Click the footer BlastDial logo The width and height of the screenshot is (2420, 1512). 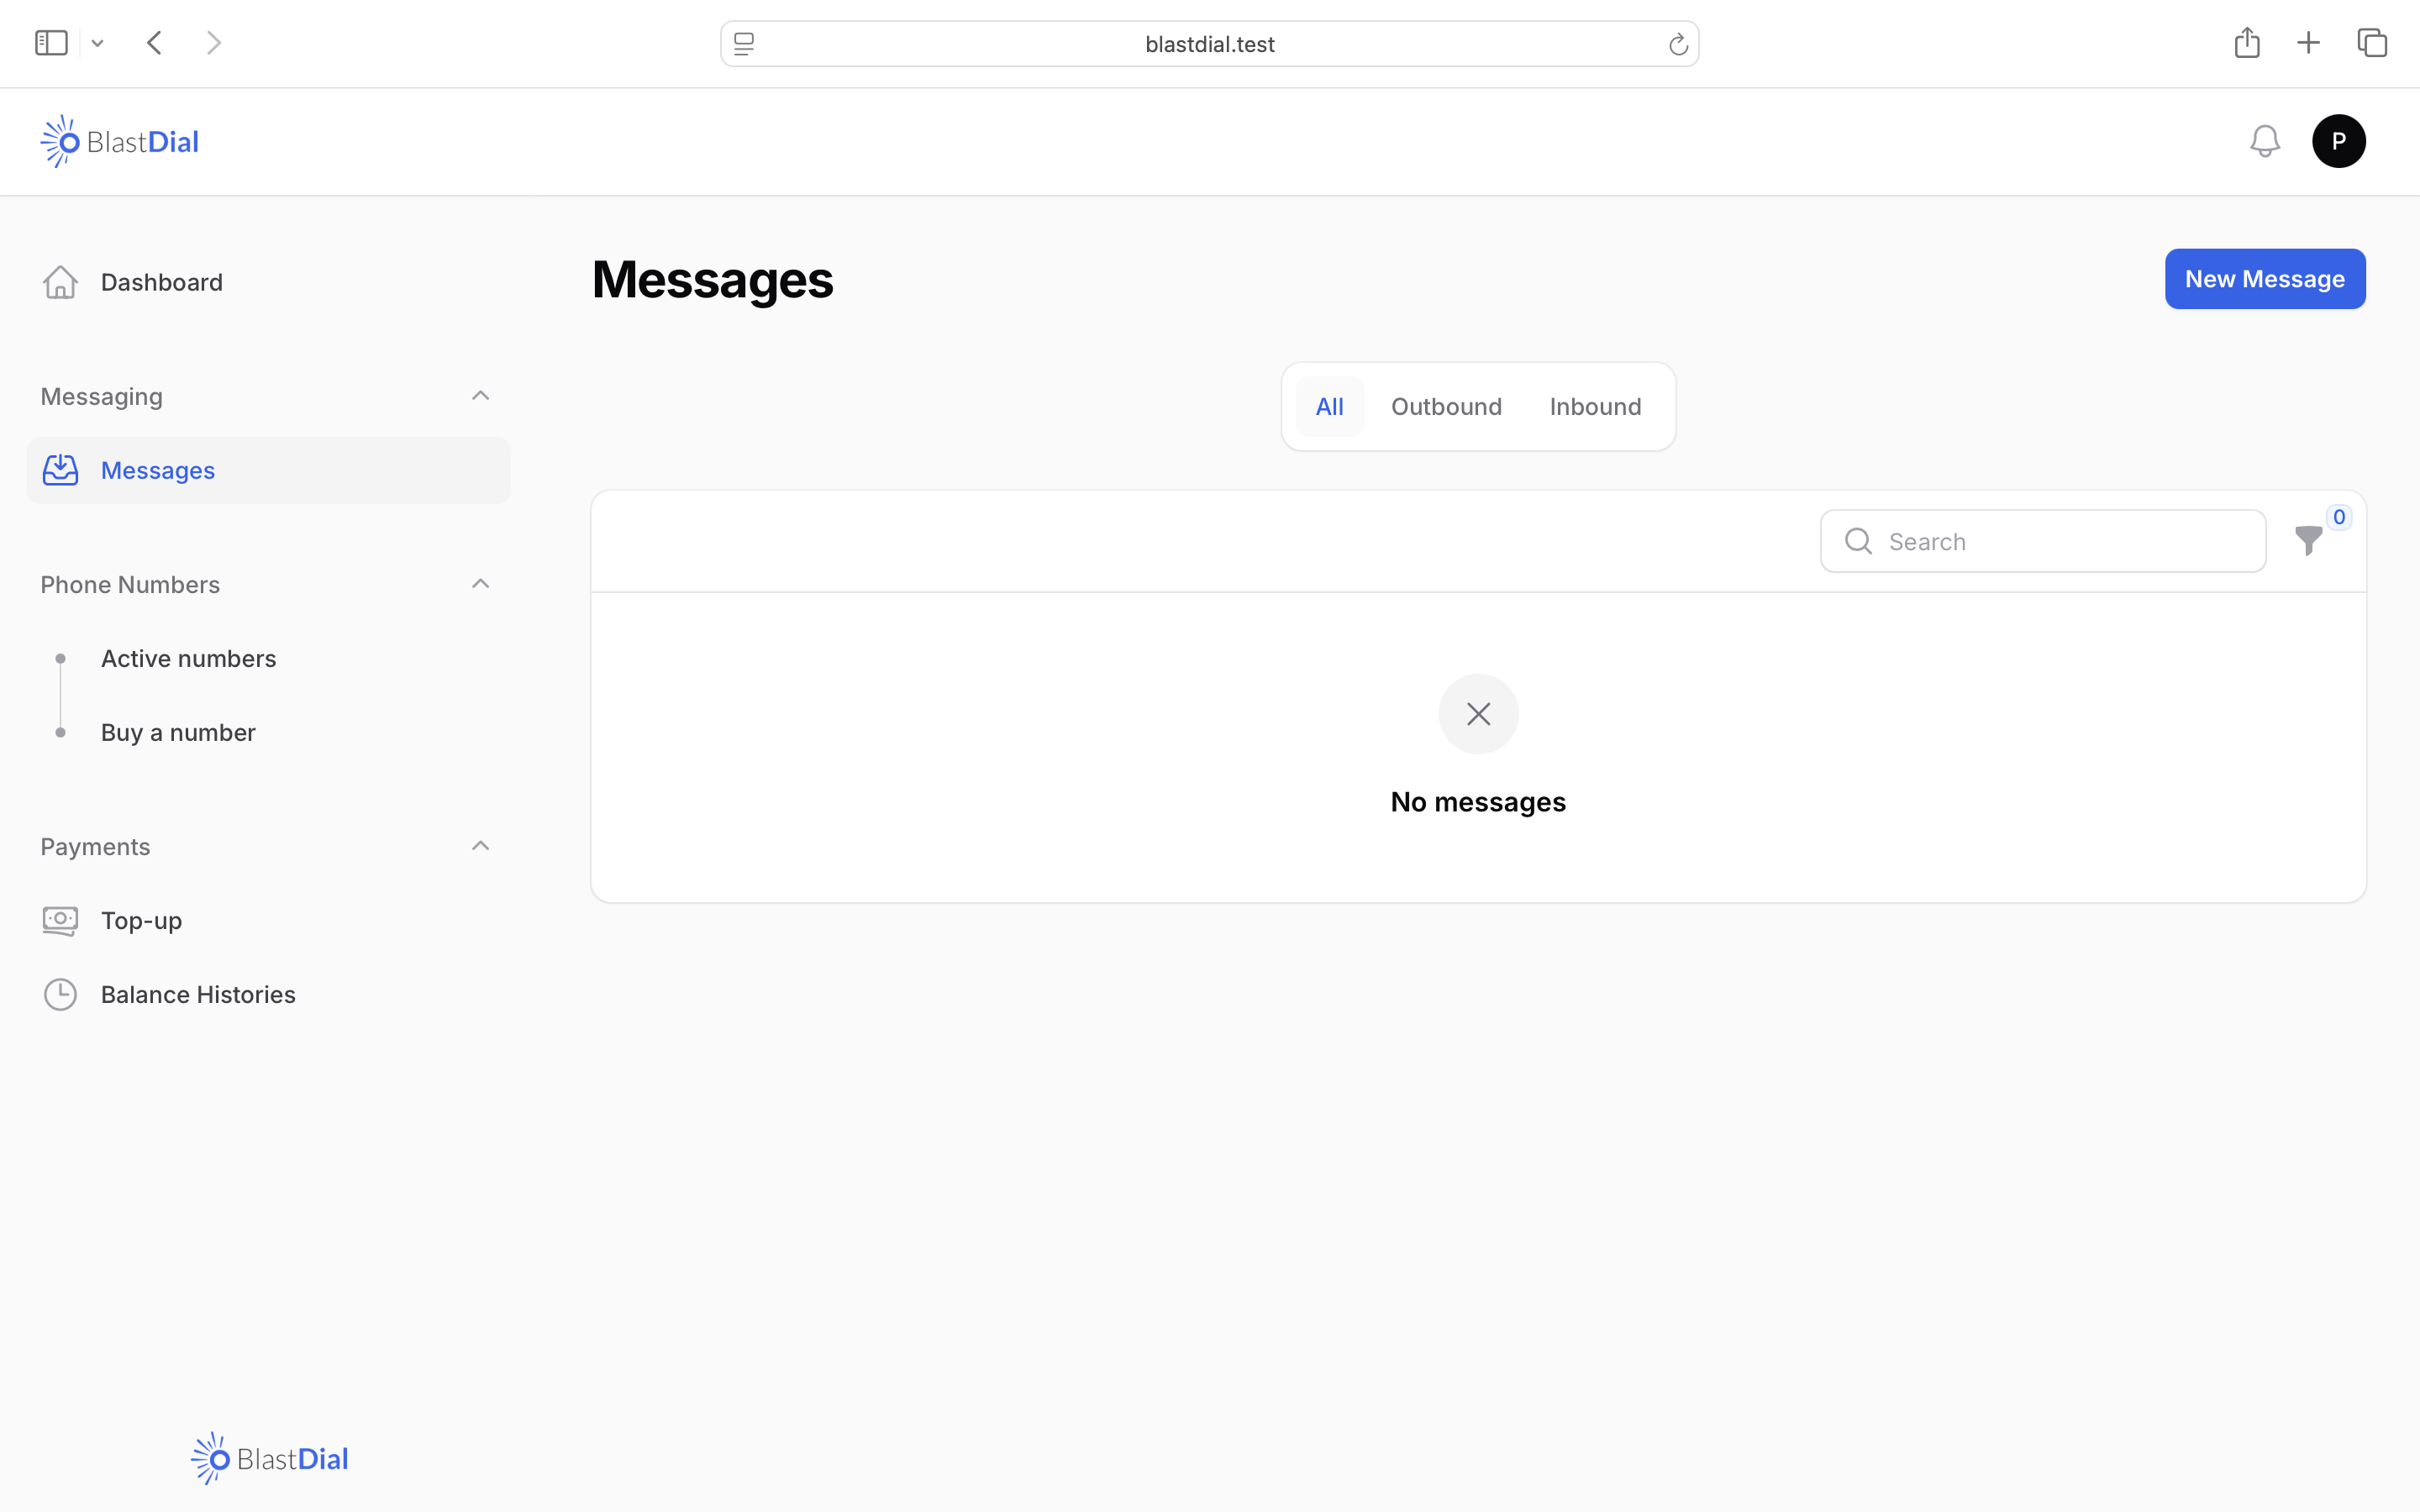coord(270,1458)
